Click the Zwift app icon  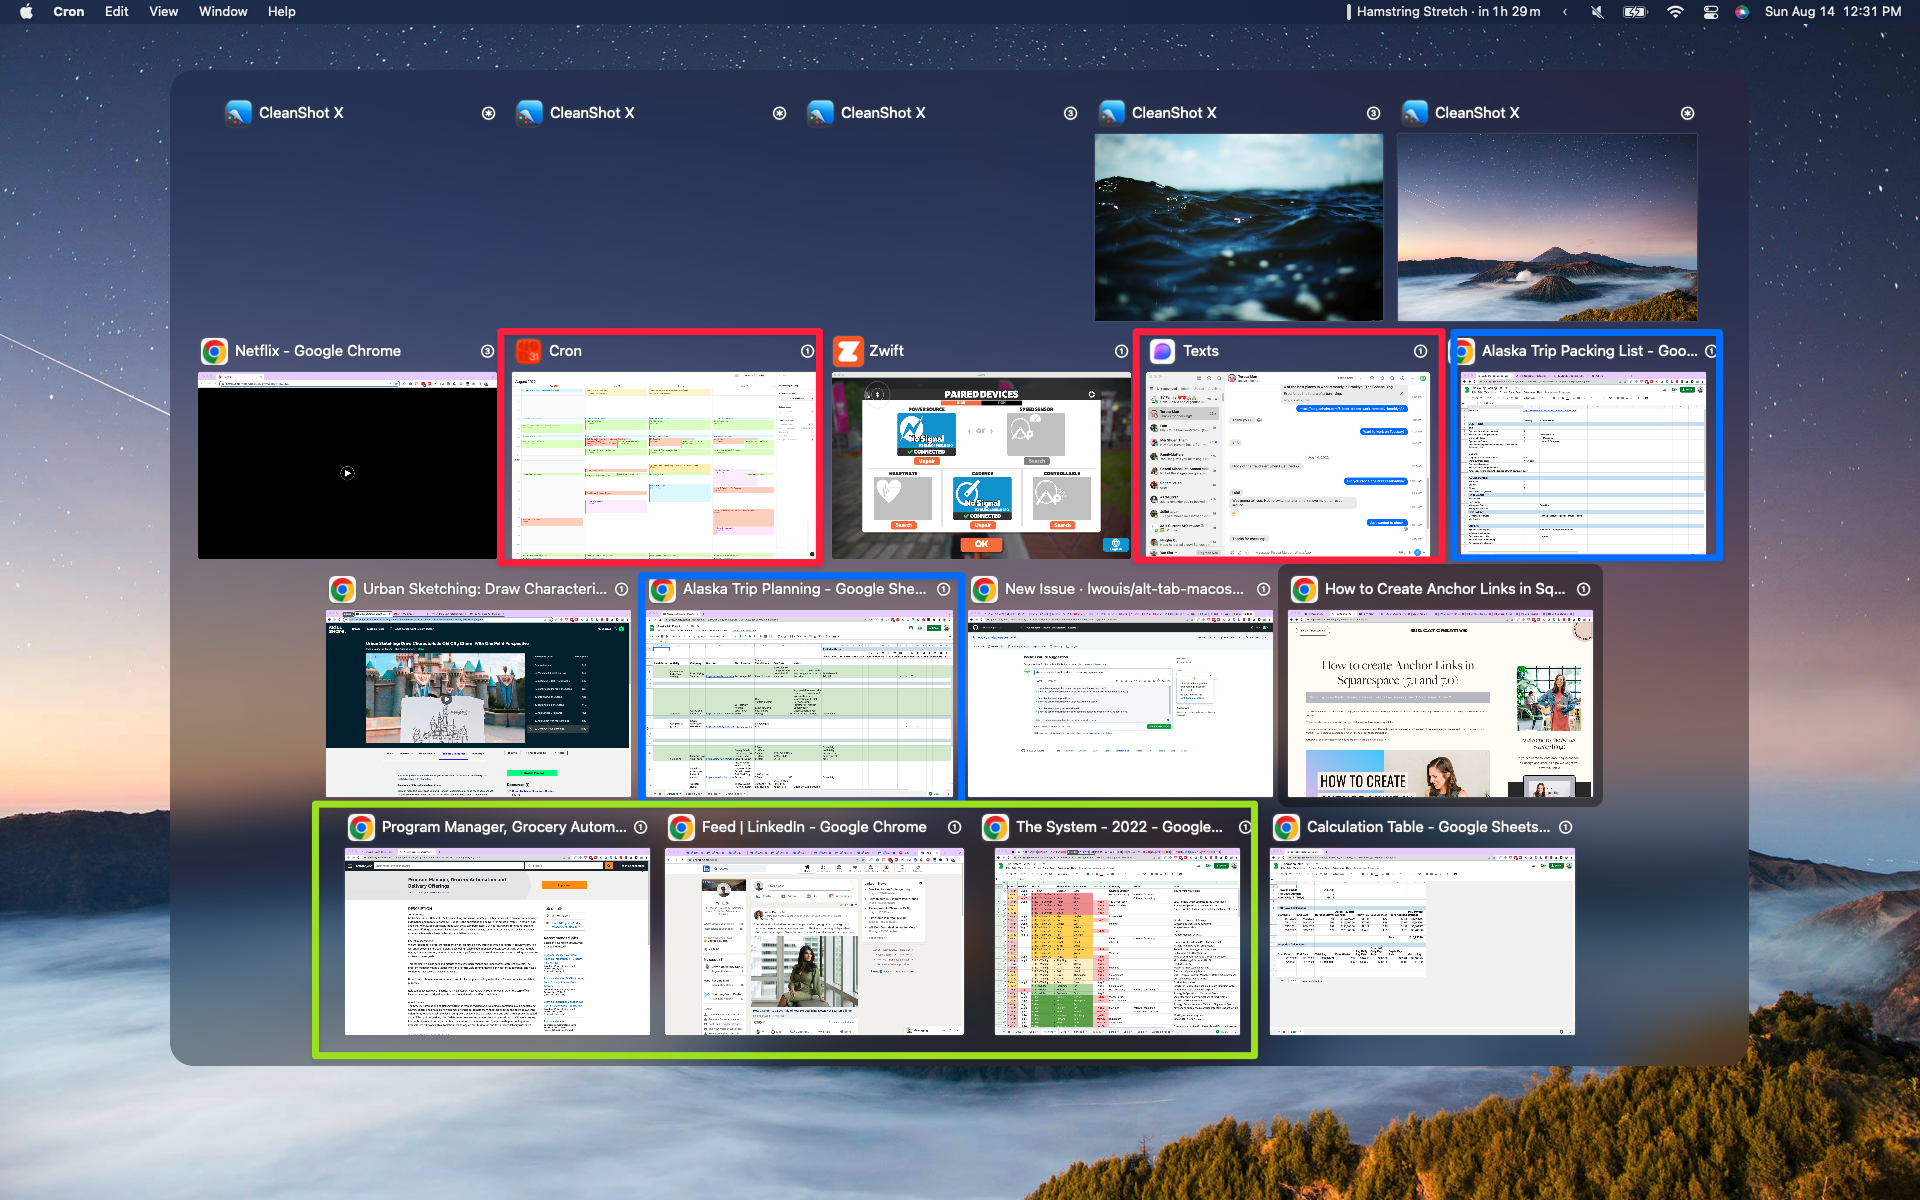(x=848, y=351)
